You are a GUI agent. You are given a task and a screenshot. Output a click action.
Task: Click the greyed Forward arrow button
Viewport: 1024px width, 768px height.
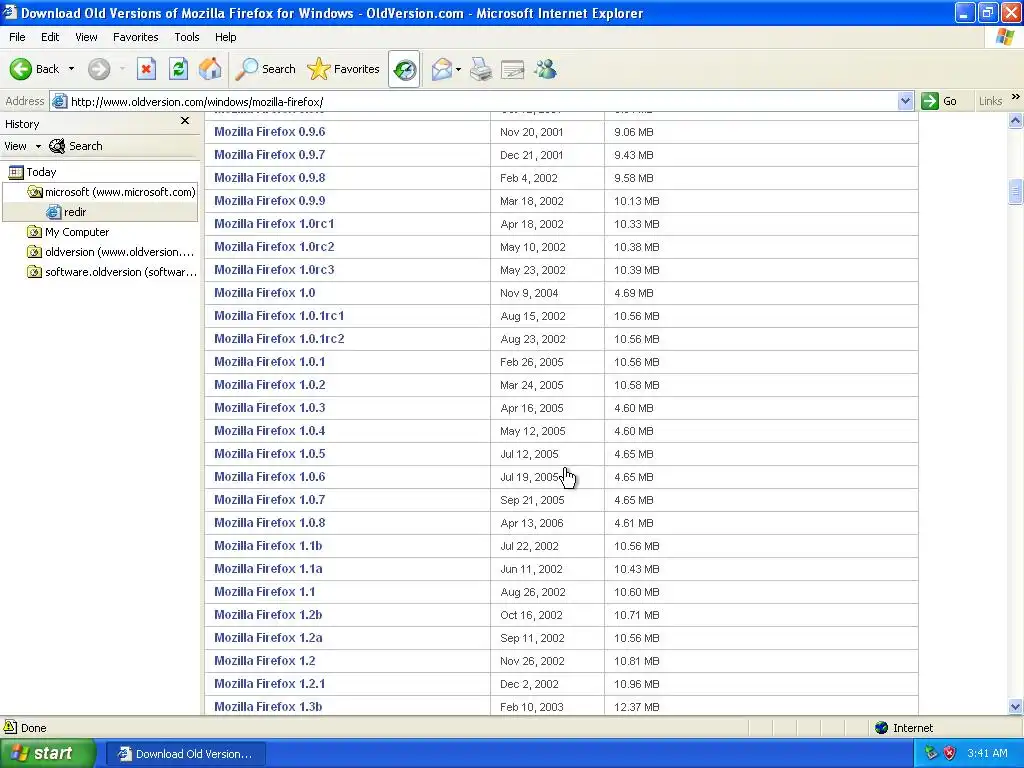pos(99,69)
